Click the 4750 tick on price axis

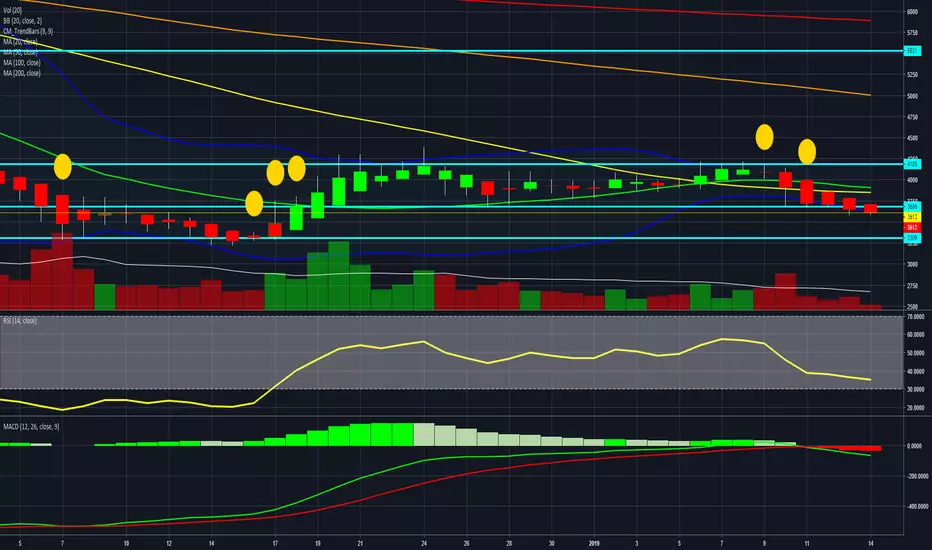[912, 117]
